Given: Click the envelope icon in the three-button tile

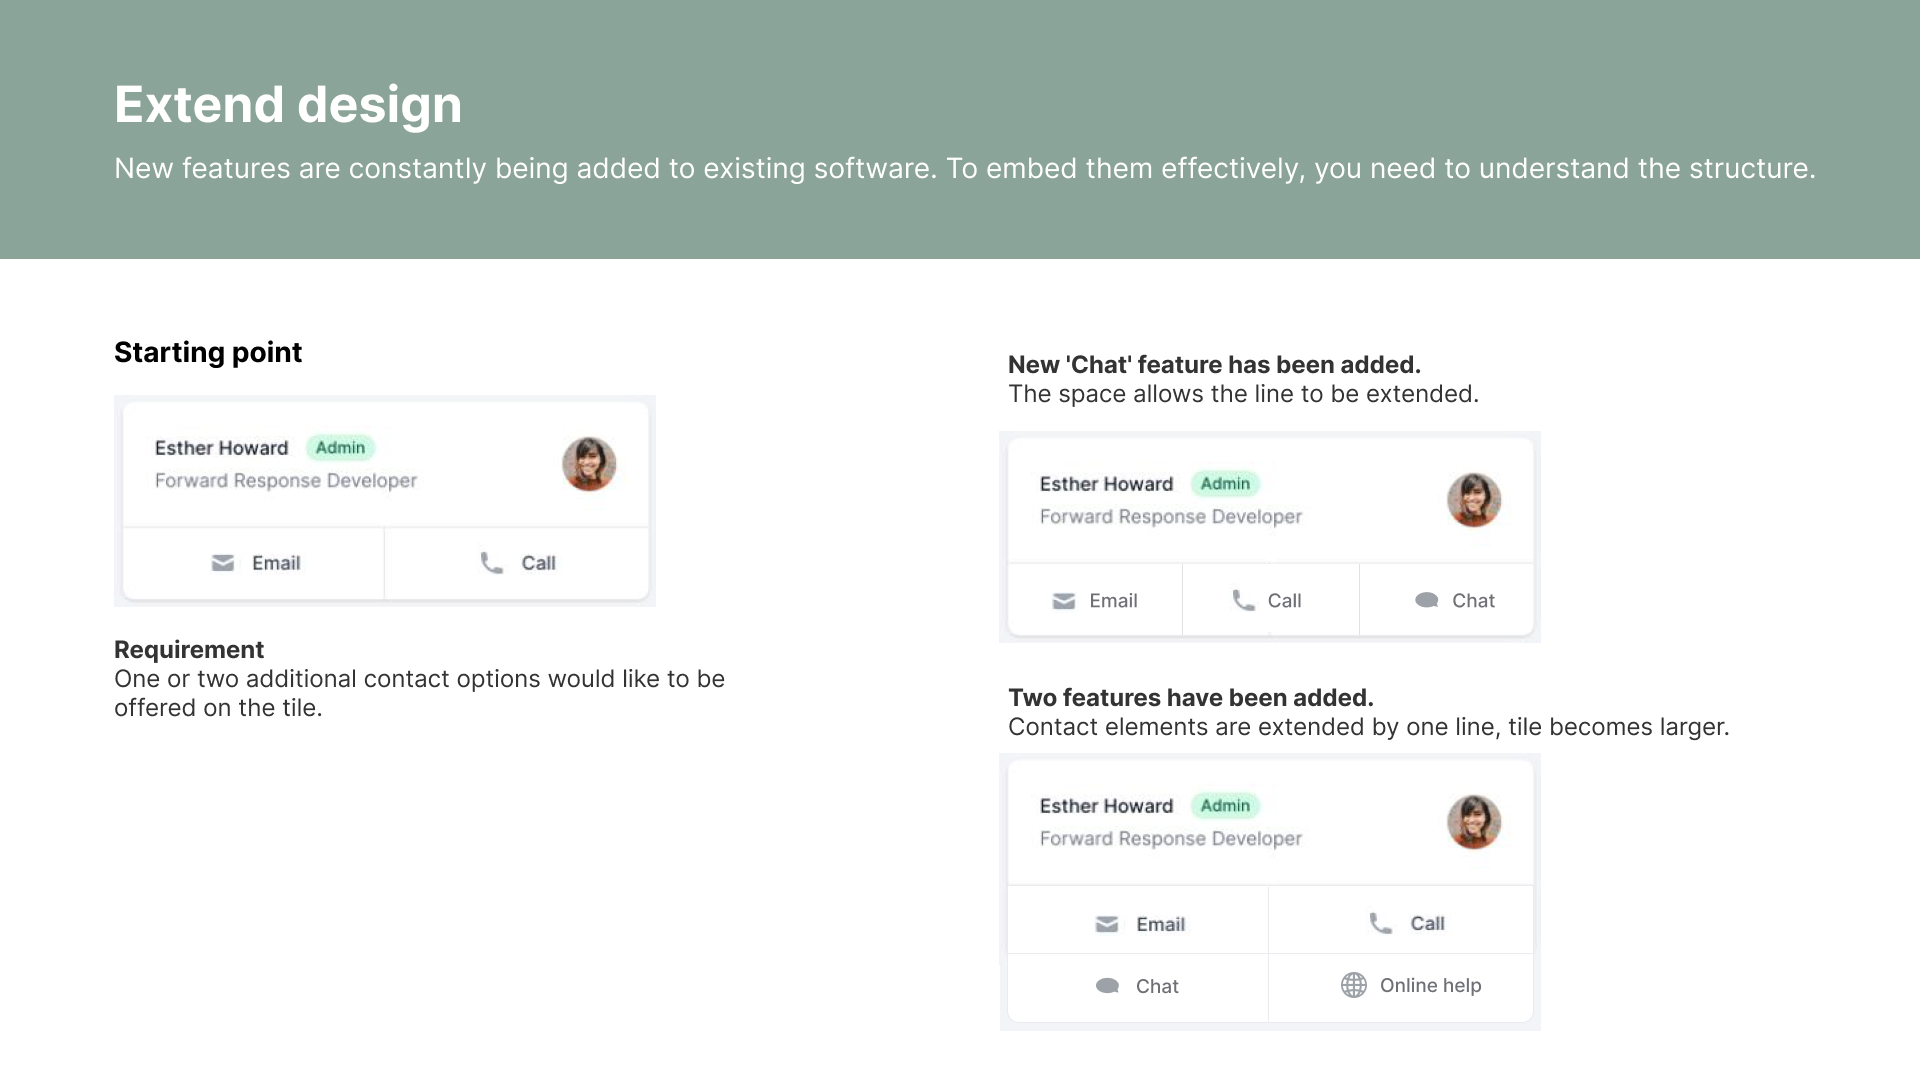Looking at the screenshot, I should coord(1064,601).
